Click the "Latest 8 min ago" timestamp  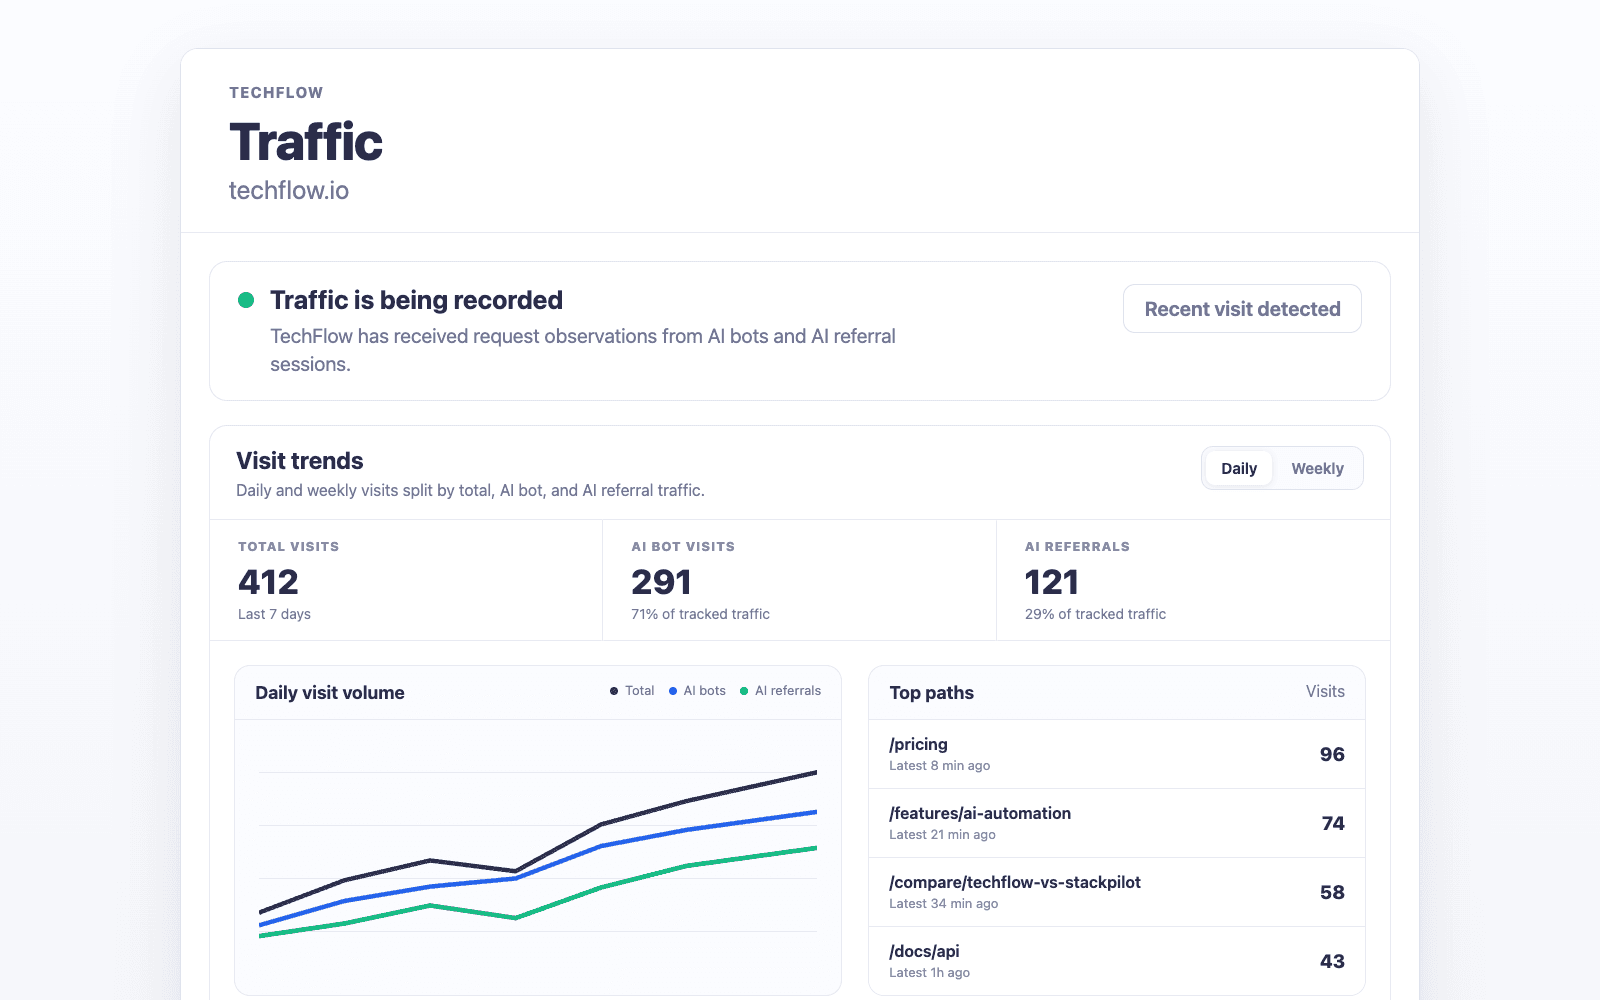[x=940, y=766]
